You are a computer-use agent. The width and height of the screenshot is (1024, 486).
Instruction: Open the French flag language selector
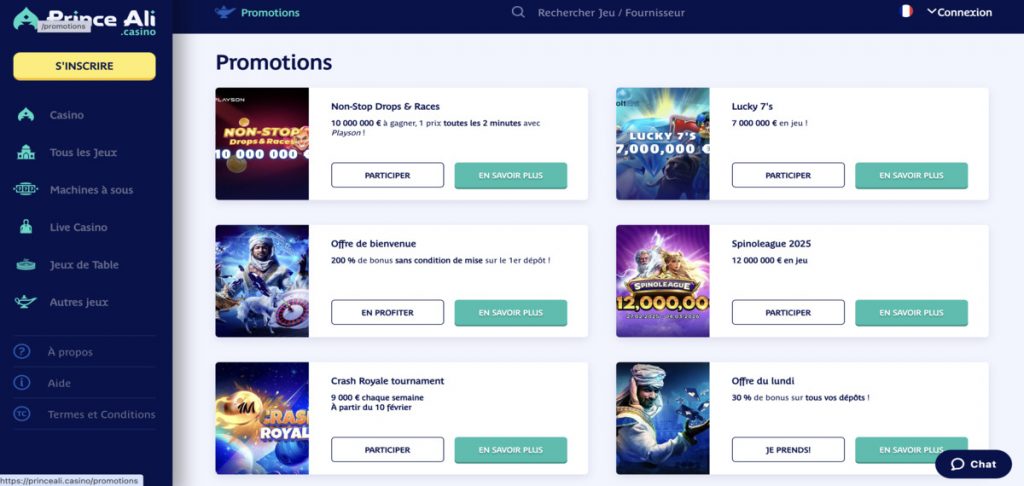point(907,12)
